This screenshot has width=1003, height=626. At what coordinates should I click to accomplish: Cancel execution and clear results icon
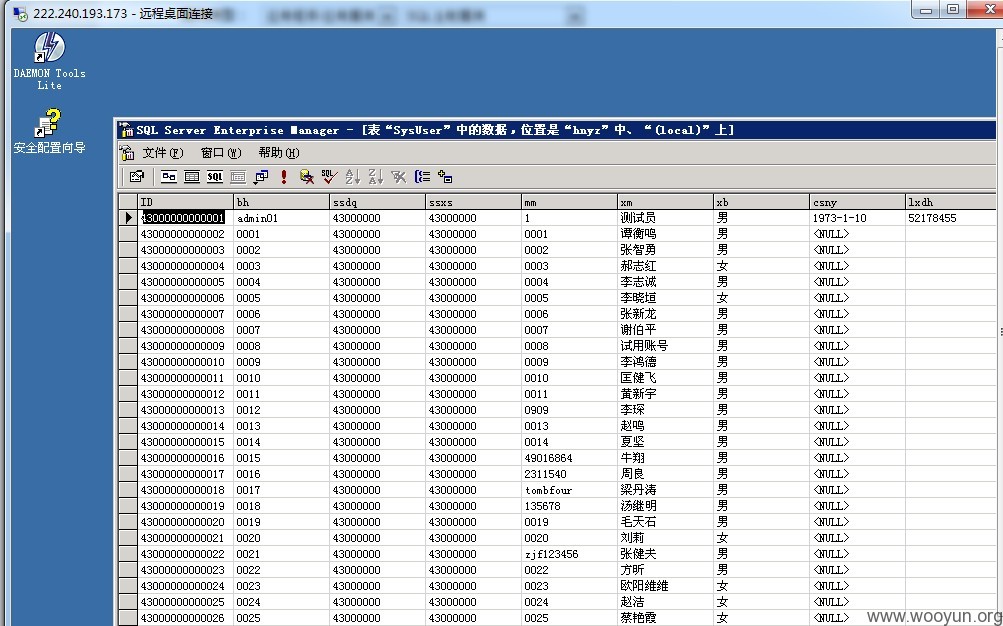pos(307,176)
